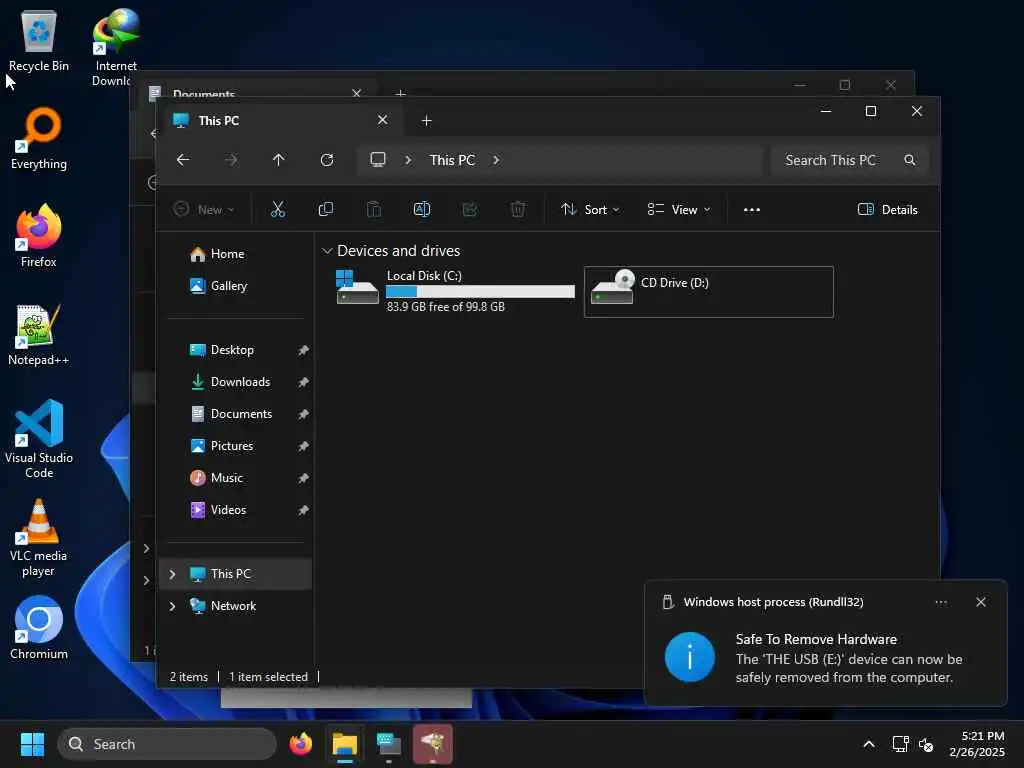The width and height of the screenshot is (1024, 768).
Task: Expand the Network tree node
Action: pyautogui.click(x=172, y=605)
